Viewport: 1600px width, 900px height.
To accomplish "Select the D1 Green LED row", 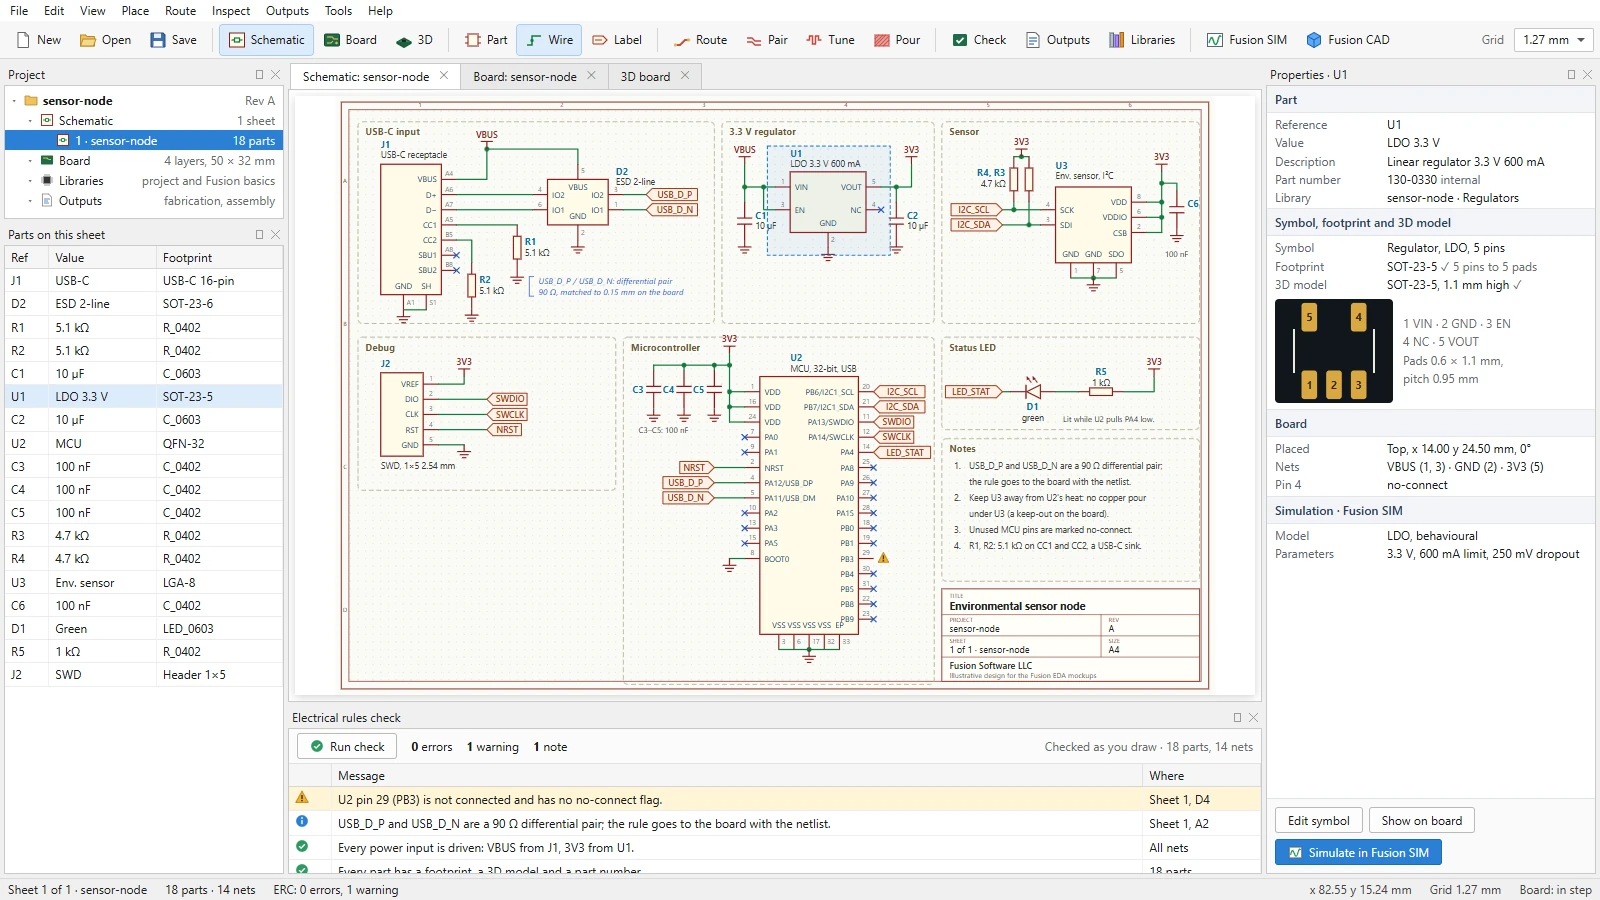I will pos(144,629).
